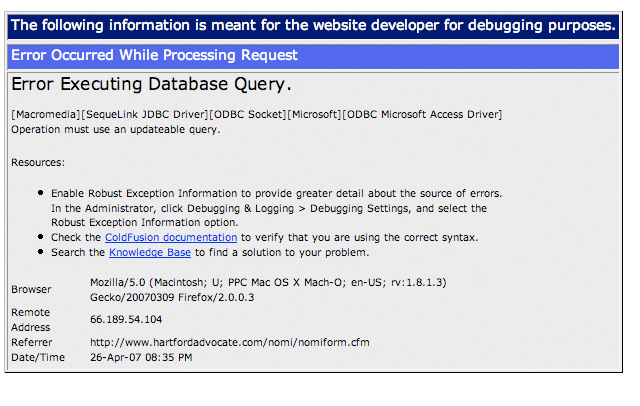Screen dimensions: 640x406
Task: Click the Referrer label
Action: tap(31, 342)
